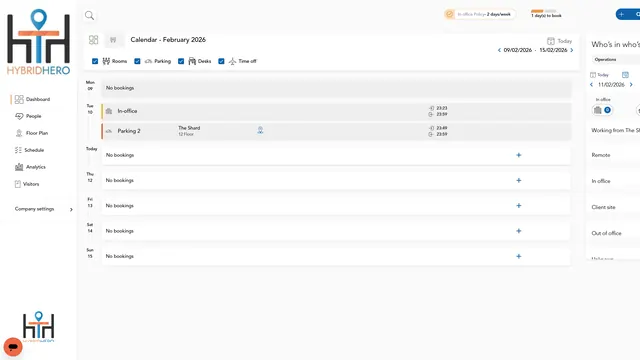
Task: Click the Desks icon in filters
Action: coord(192,61)
